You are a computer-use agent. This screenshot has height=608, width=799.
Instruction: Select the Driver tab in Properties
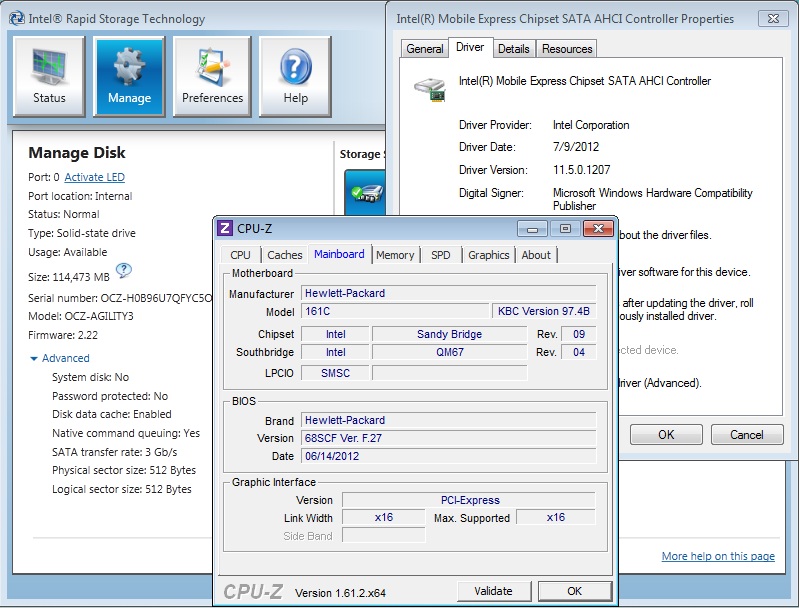(x=470, y=47)
